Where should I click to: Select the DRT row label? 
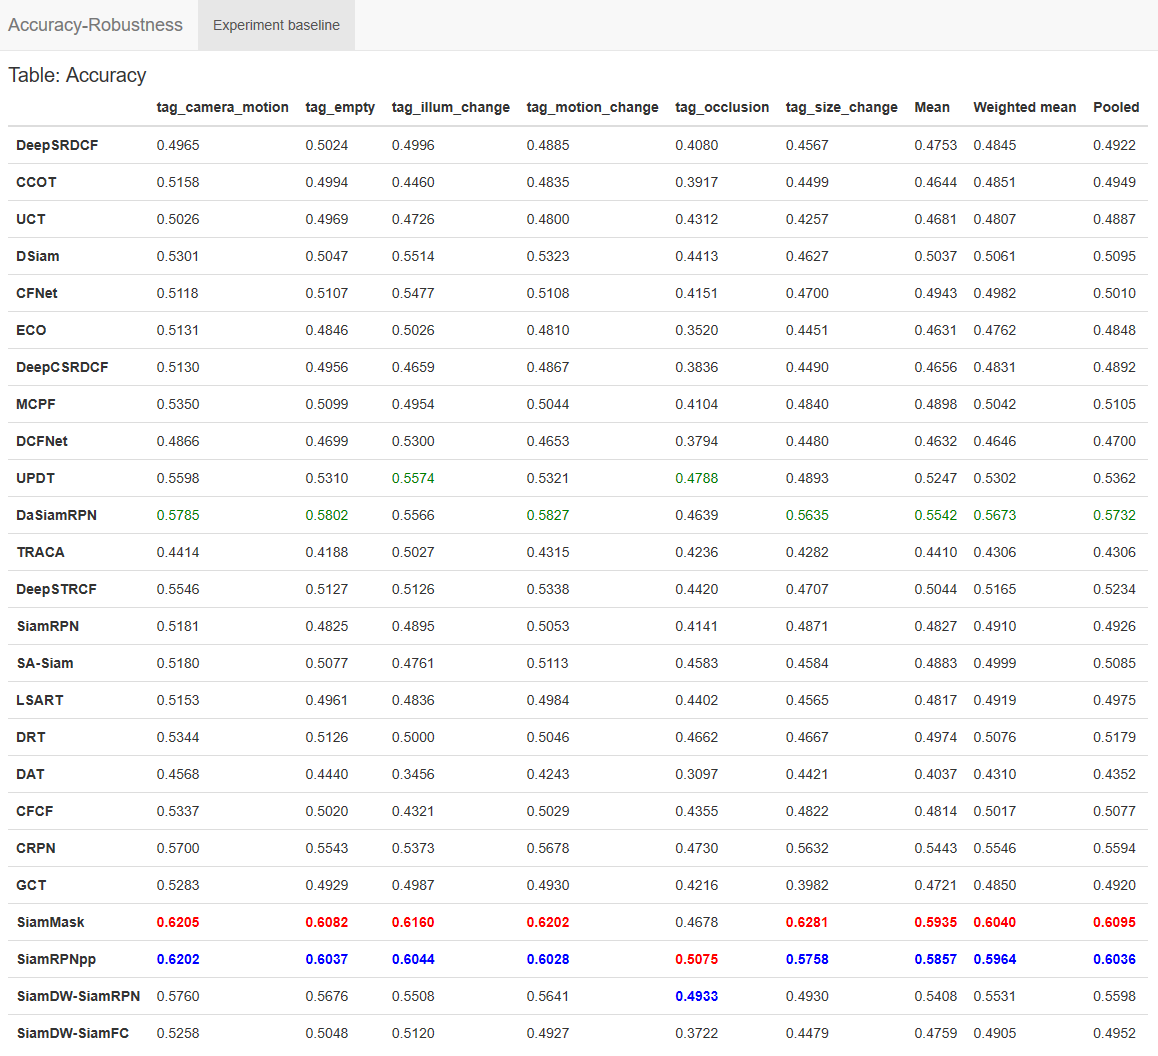click(31, 737)
